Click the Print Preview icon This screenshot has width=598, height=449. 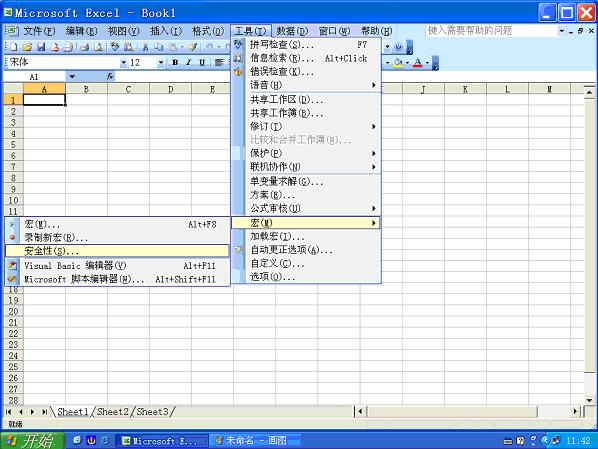click(98, 47)
